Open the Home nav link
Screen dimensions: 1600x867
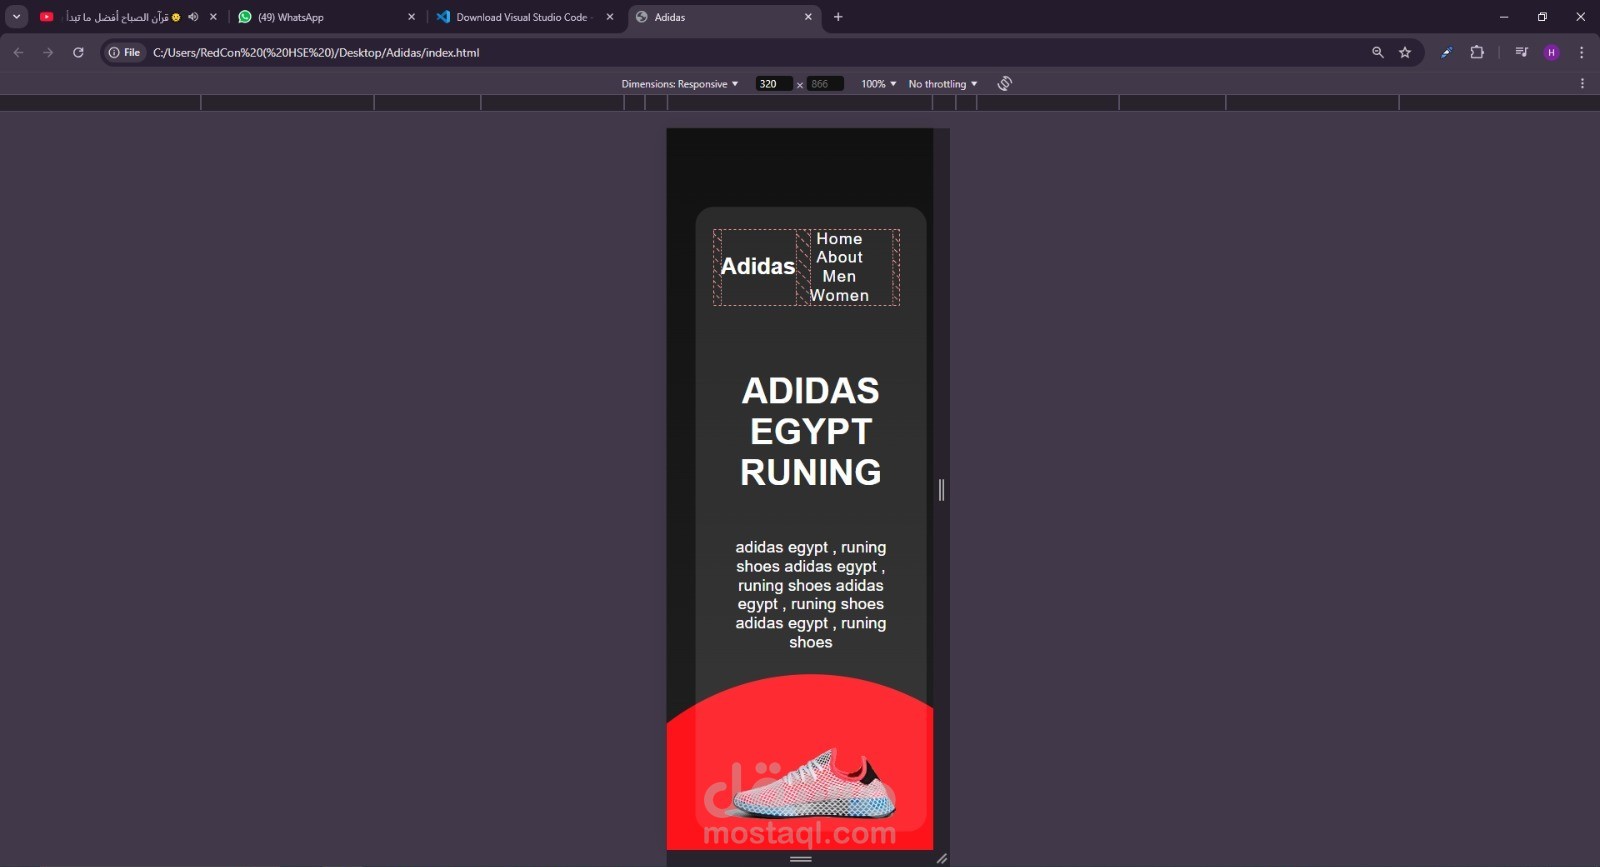839,239
